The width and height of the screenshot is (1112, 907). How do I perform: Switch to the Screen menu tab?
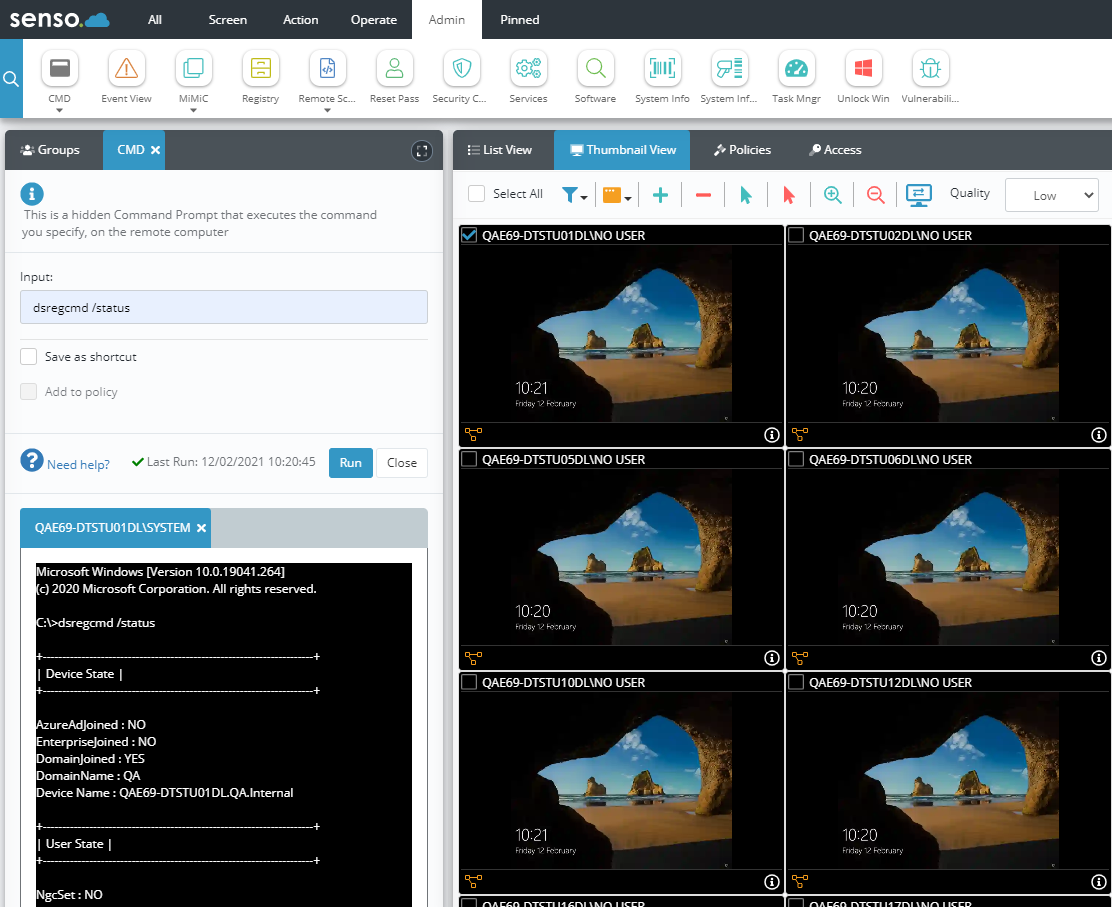(228, 20)
